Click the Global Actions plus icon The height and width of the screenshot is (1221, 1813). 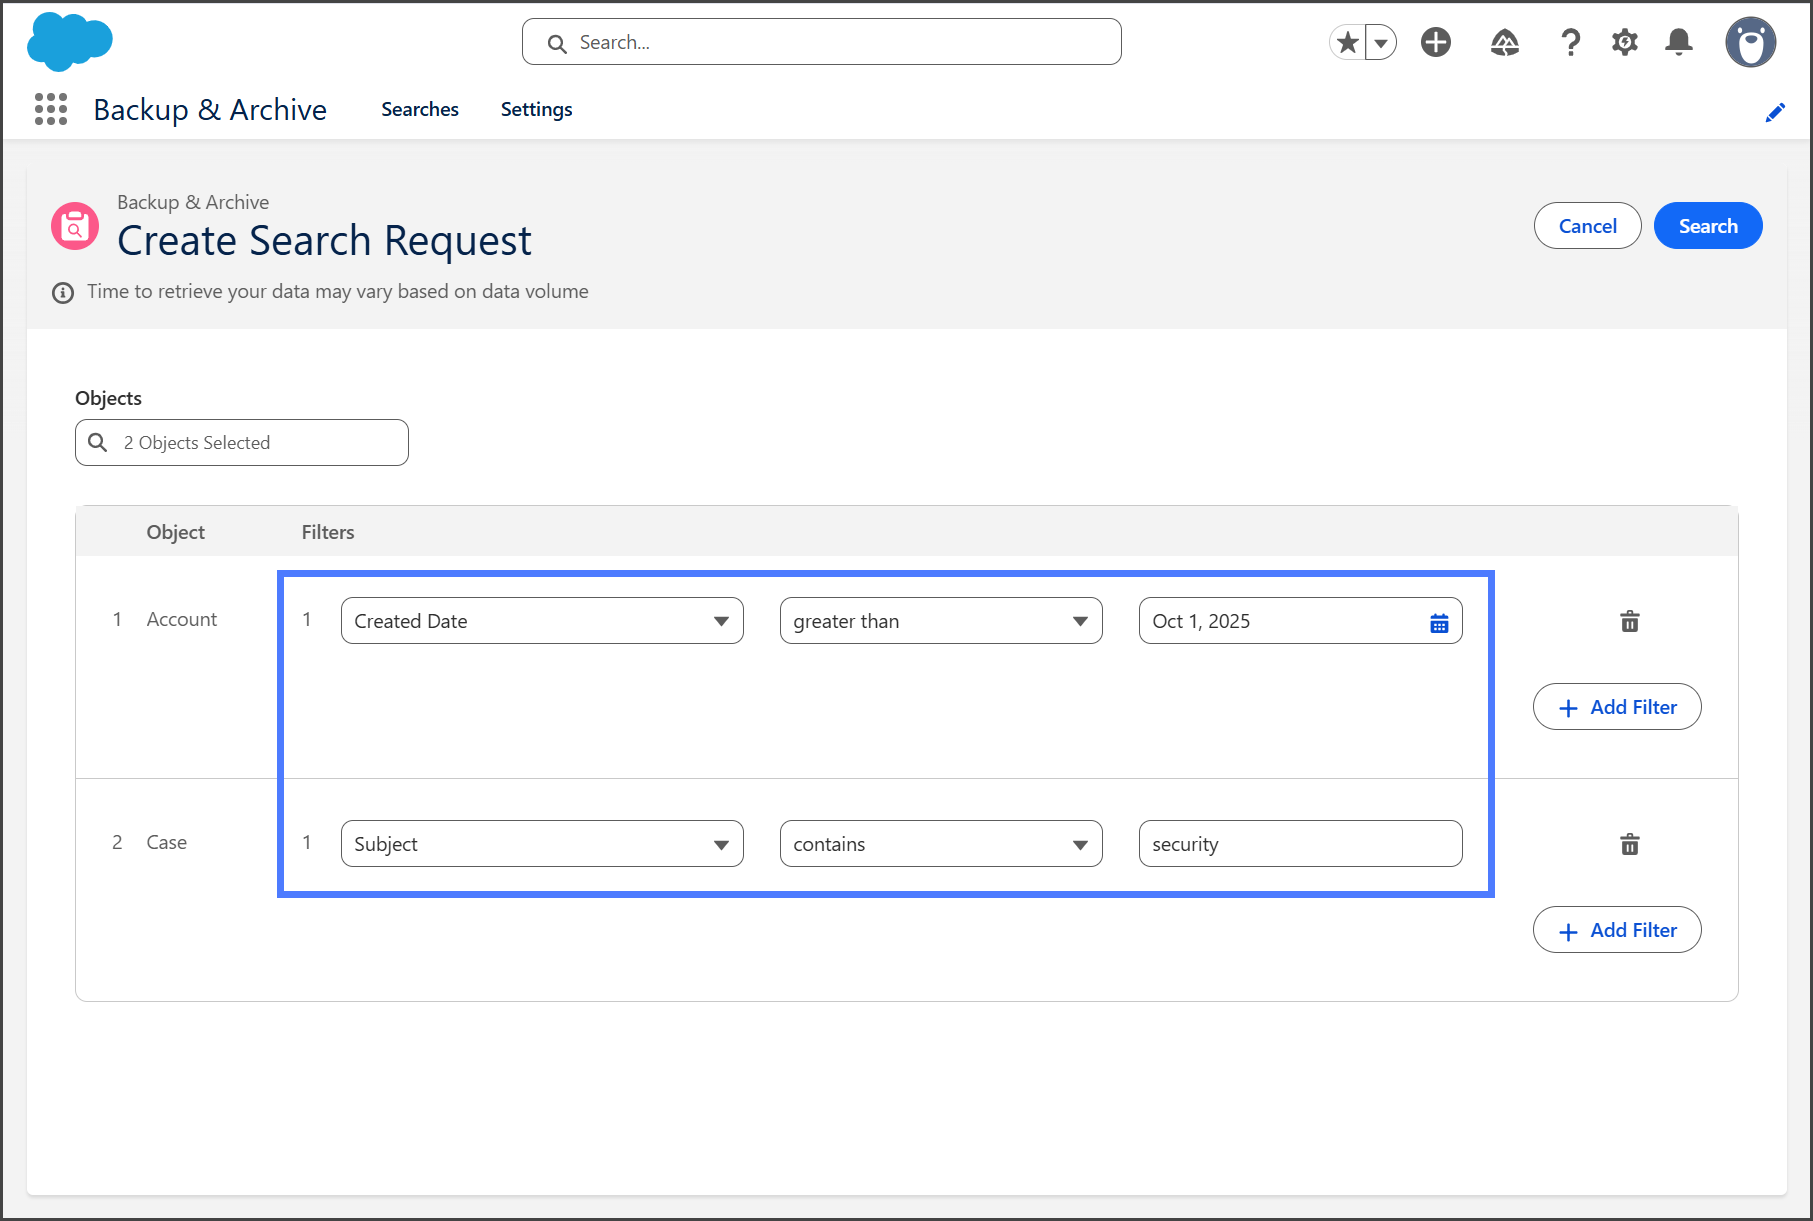(x=1436, y=42)
